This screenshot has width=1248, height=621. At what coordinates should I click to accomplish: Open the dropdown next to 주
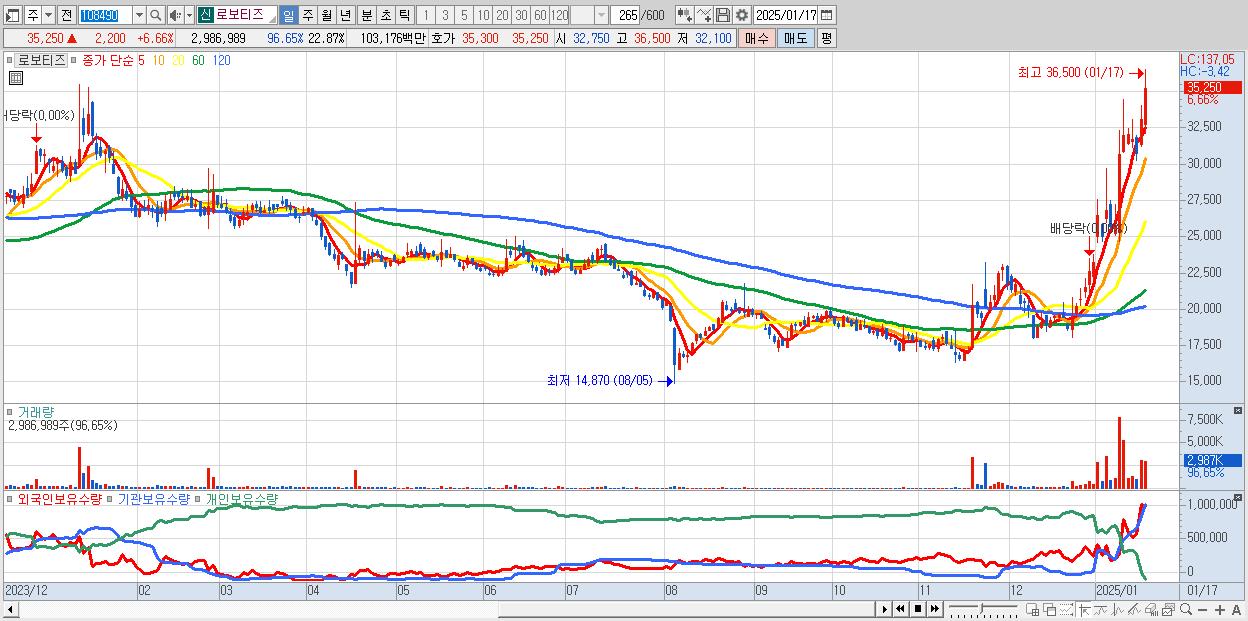(48, 15)
